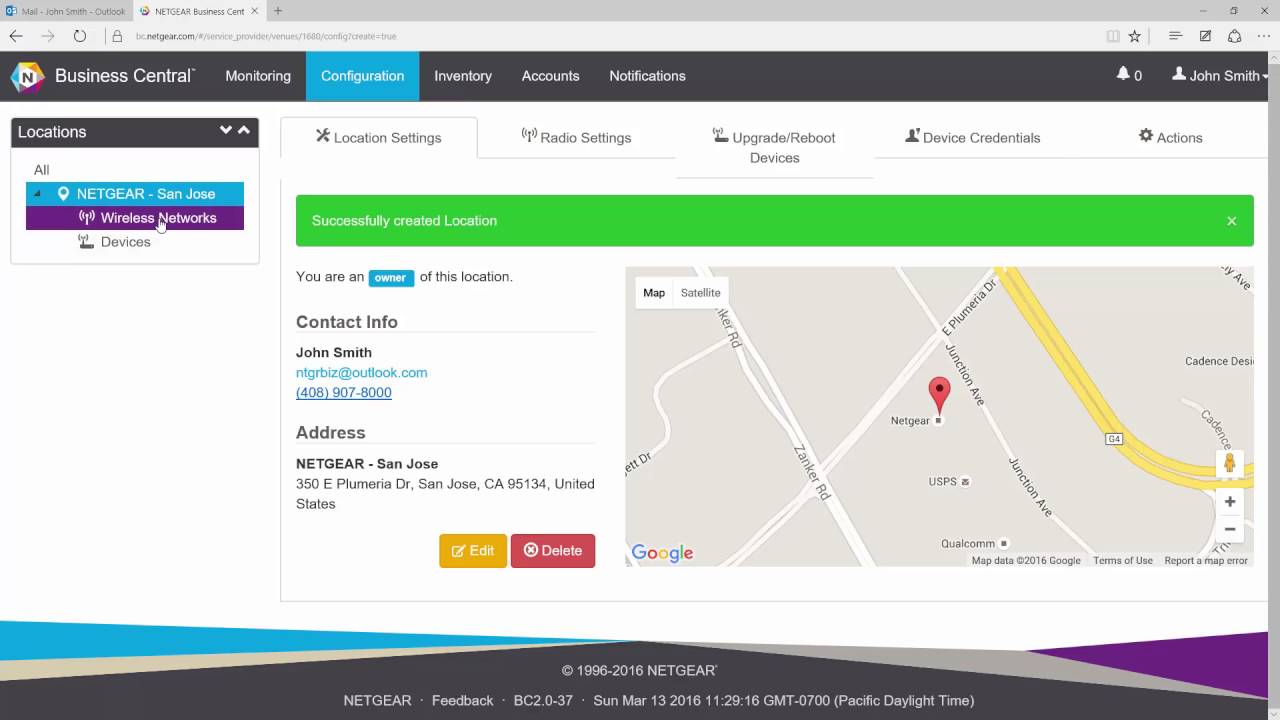Open the Configuration menu
Viewport: 1280px width, 720px height.
[362, 76]
